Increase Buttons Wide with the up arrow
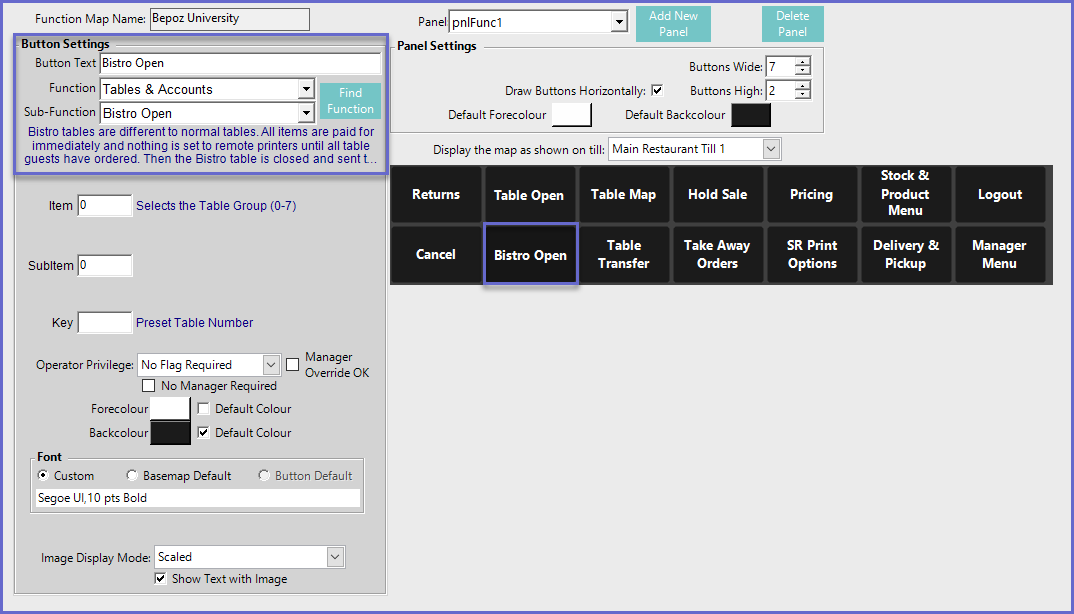The height and width of the screenshot is (614, 1074). [x=803, y=62]
